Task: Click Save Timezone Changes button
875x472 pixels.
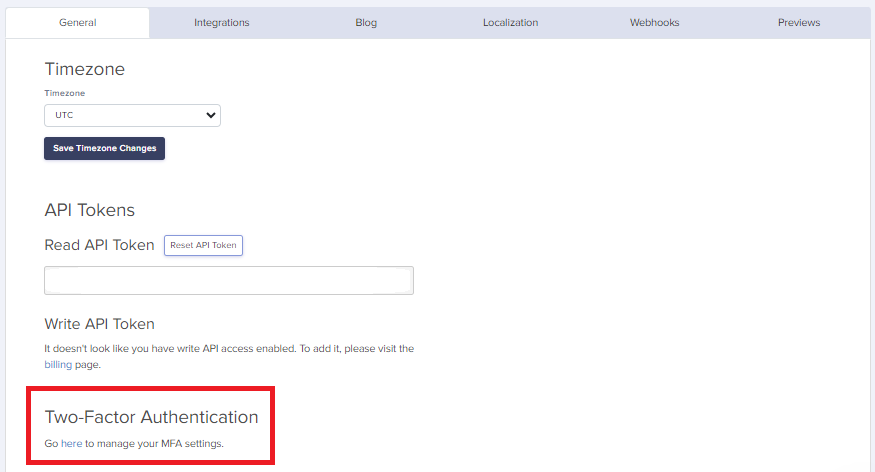Action: tap(104, 148)
